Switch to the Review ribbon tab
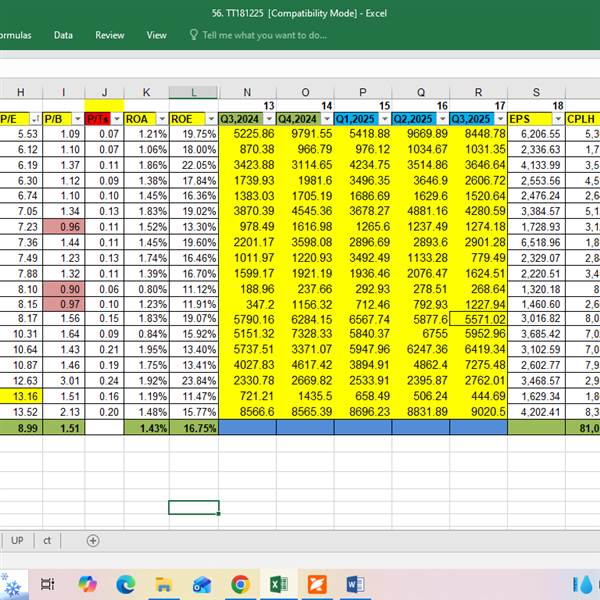 pyautogui.click(x=110, y=35)
